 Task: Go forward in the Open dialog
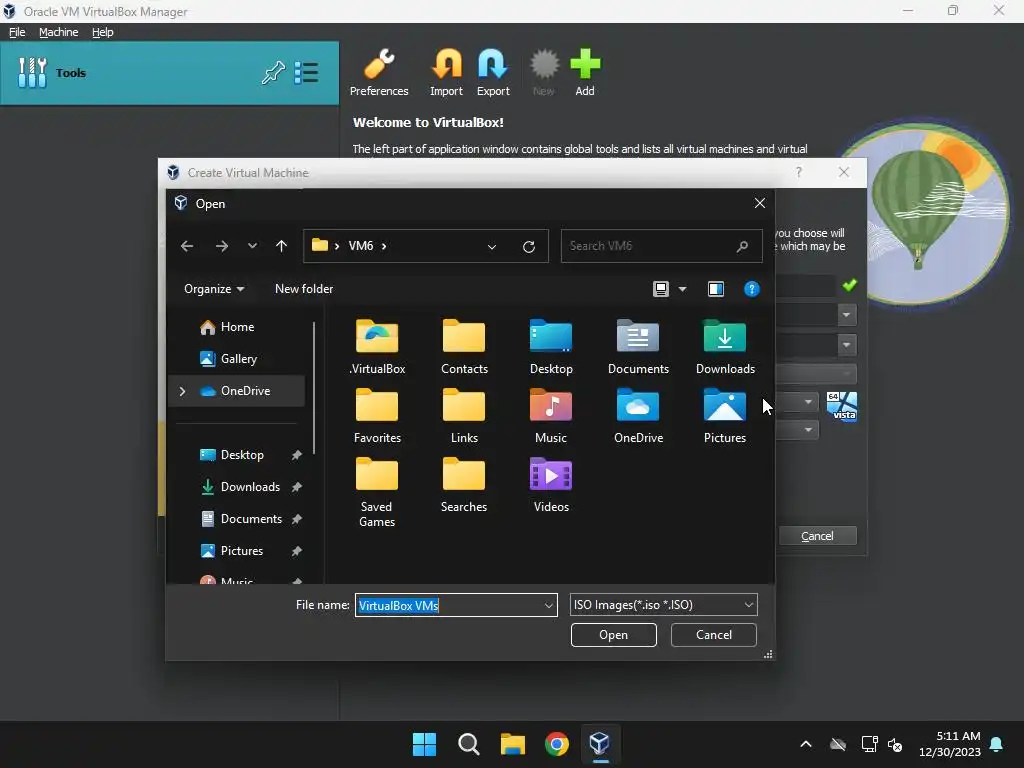point(222,246)
